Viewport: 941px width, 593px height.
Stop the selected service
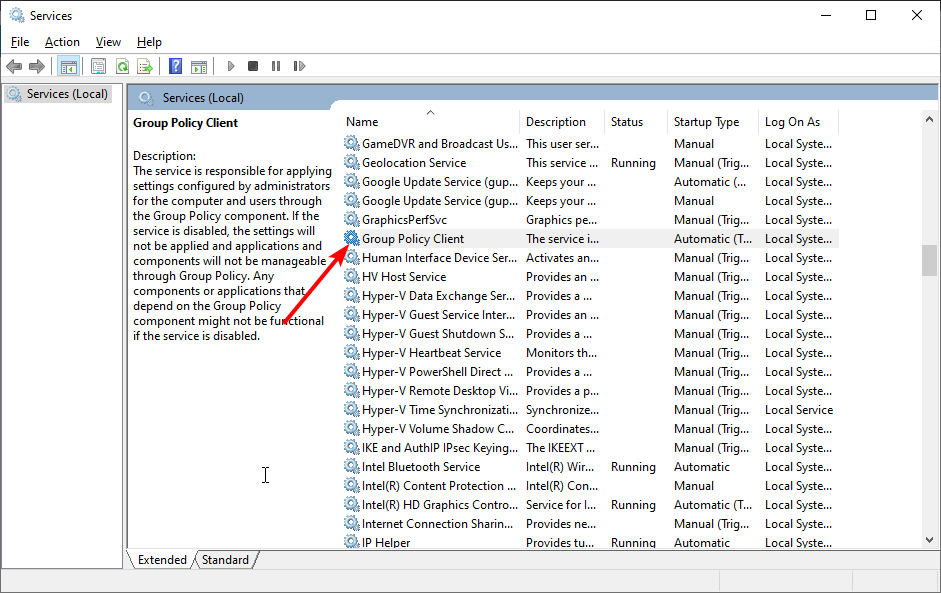click(x=252, y=65)
